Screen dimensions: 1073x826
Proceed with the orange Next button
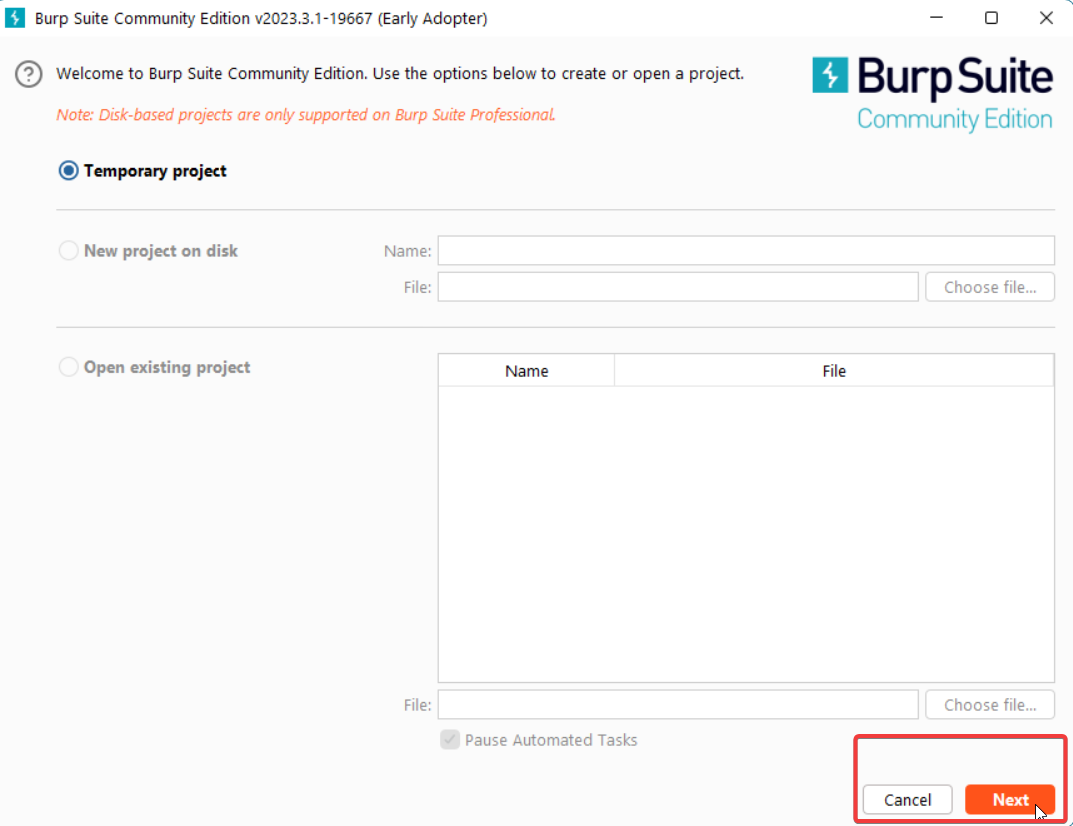coord(1009,800)
